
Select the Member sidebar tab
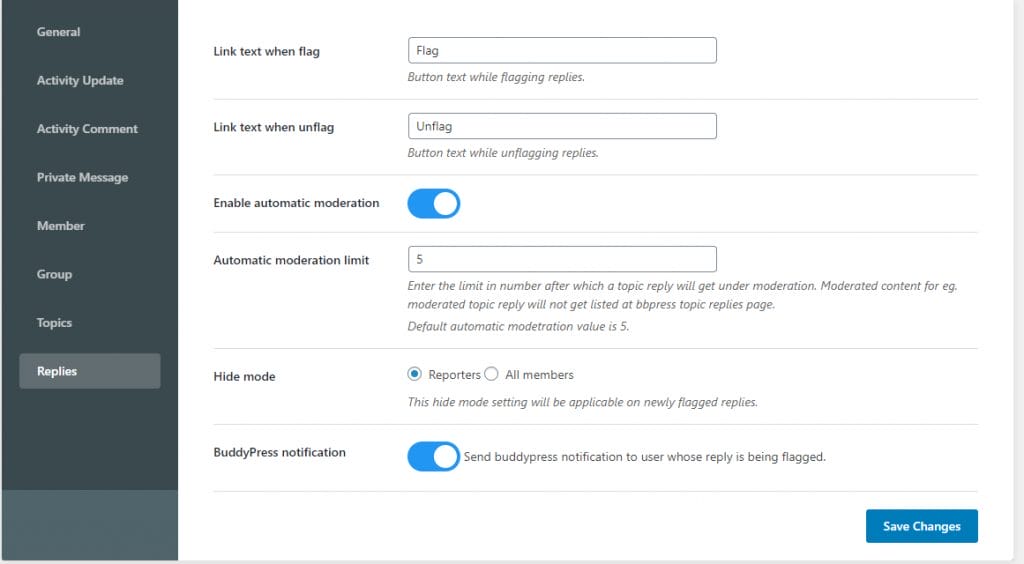(60, 226)
